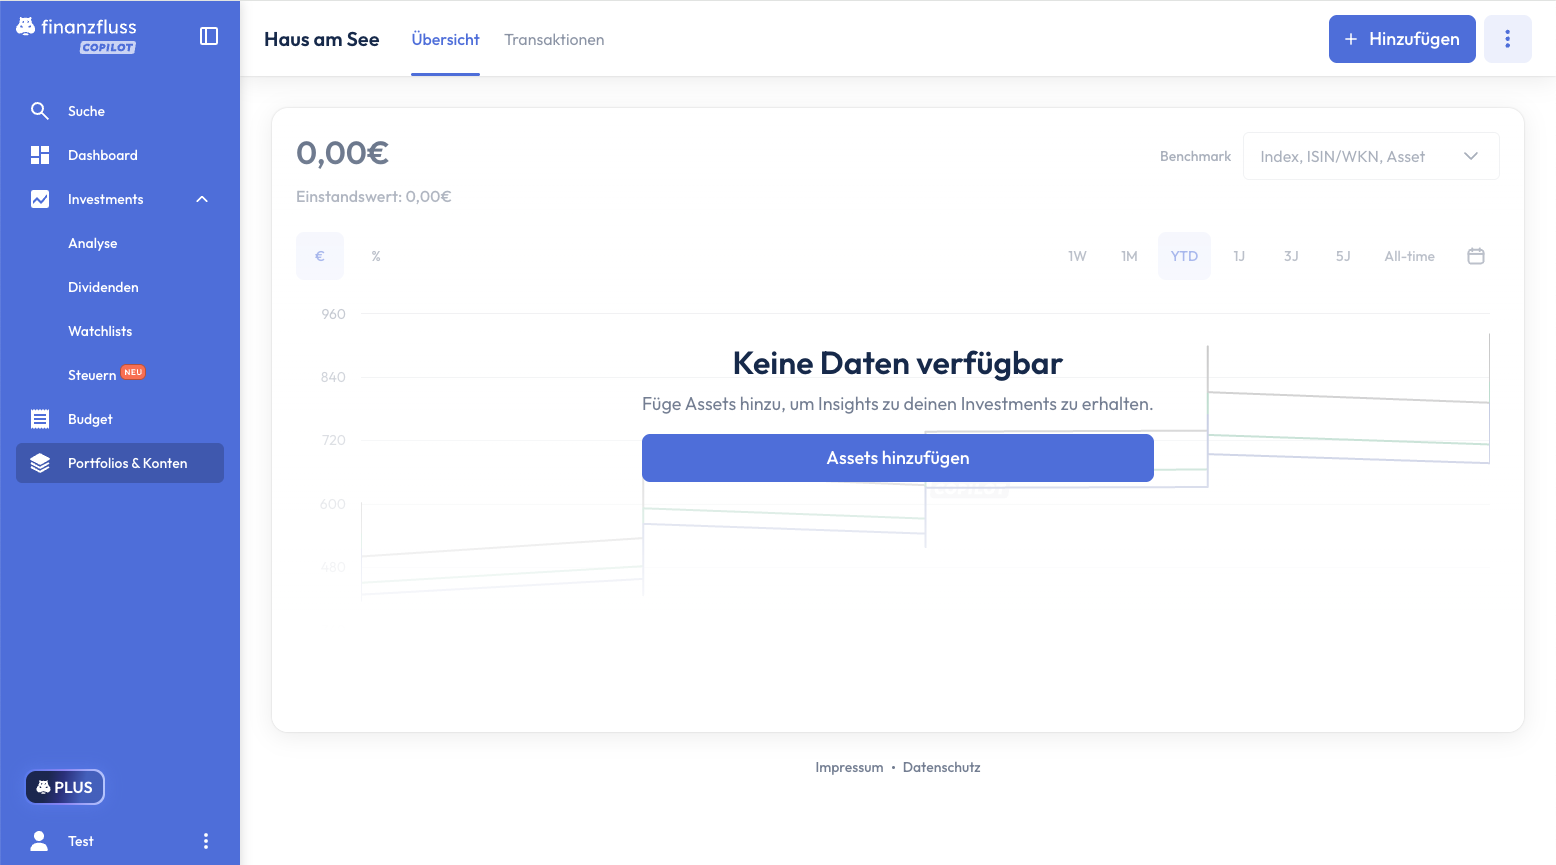
Task: Open three-dot menu next to Hinzufügen
Action: (x=1507, y=39)
